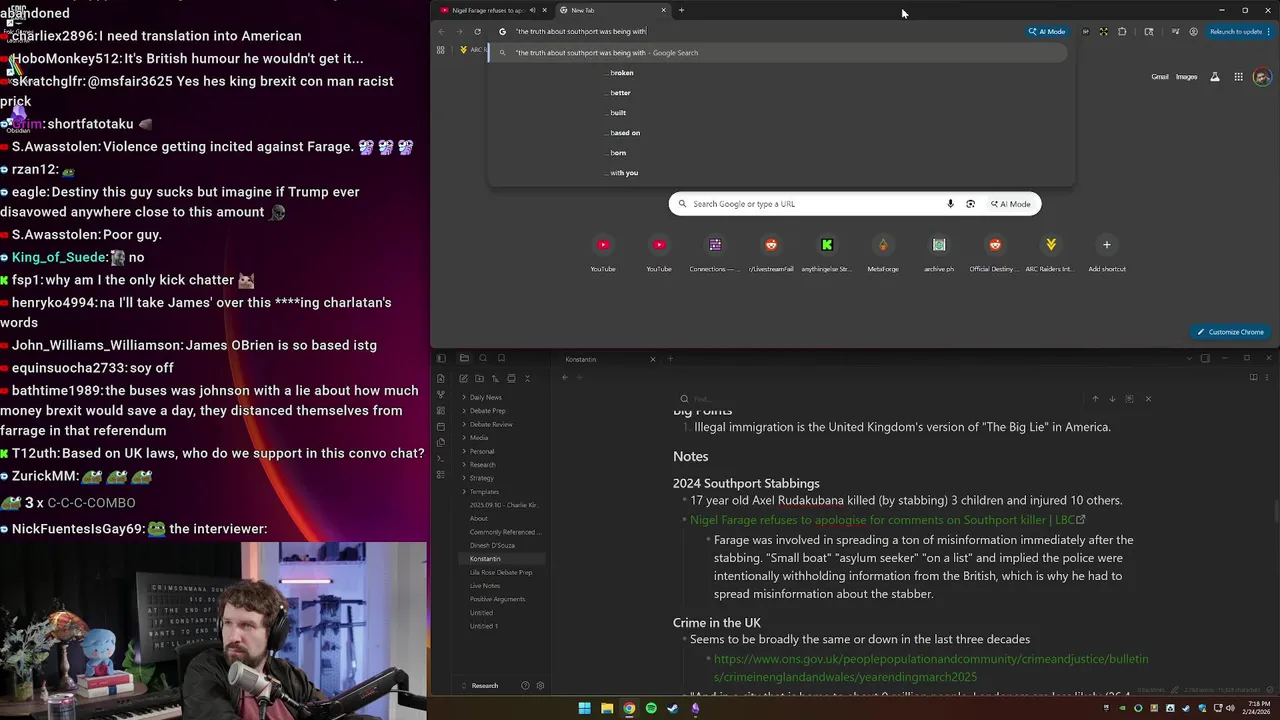The width and height of the screenshot is (1280, 720).
Task: Open the archive.ph shortcut tile
Action: (x=939, y=252)
